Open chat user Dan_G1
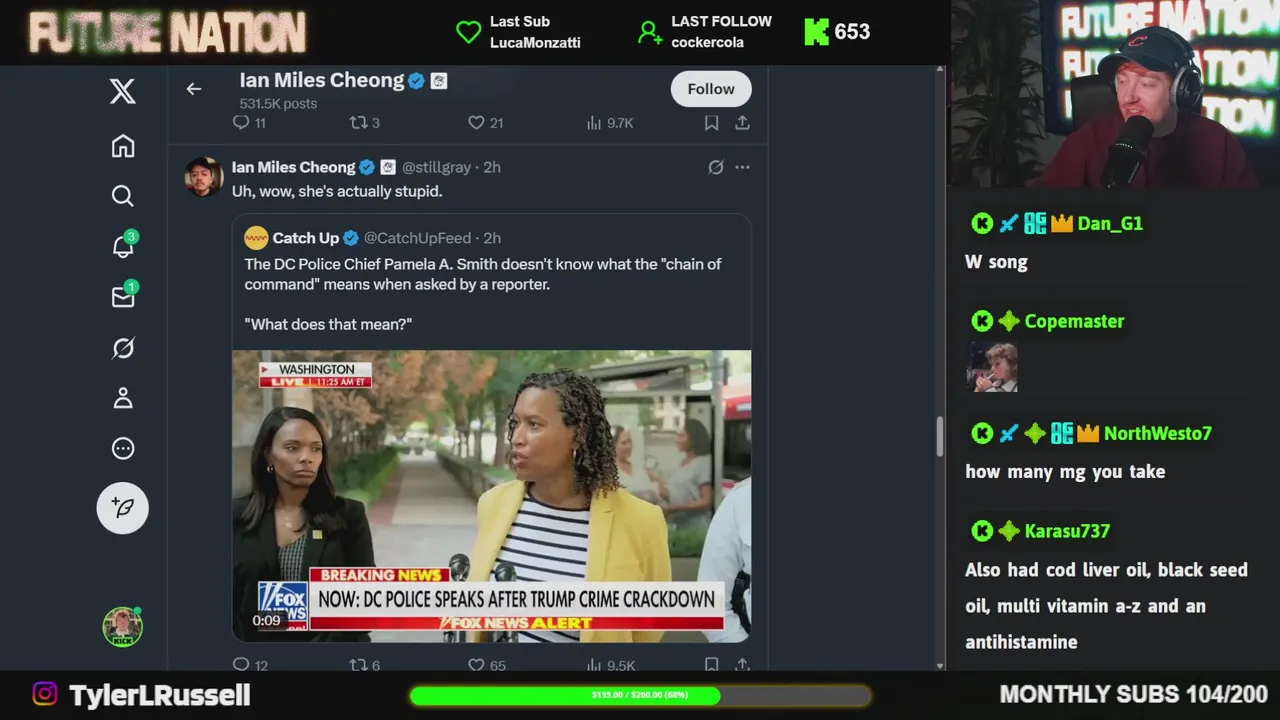 point(1110,224)
